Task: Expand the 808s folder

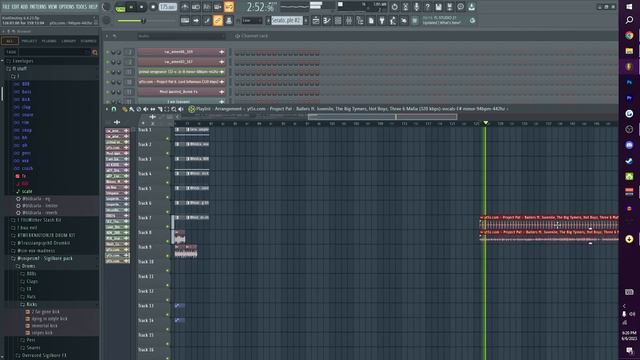Action: tap(31, 274)
